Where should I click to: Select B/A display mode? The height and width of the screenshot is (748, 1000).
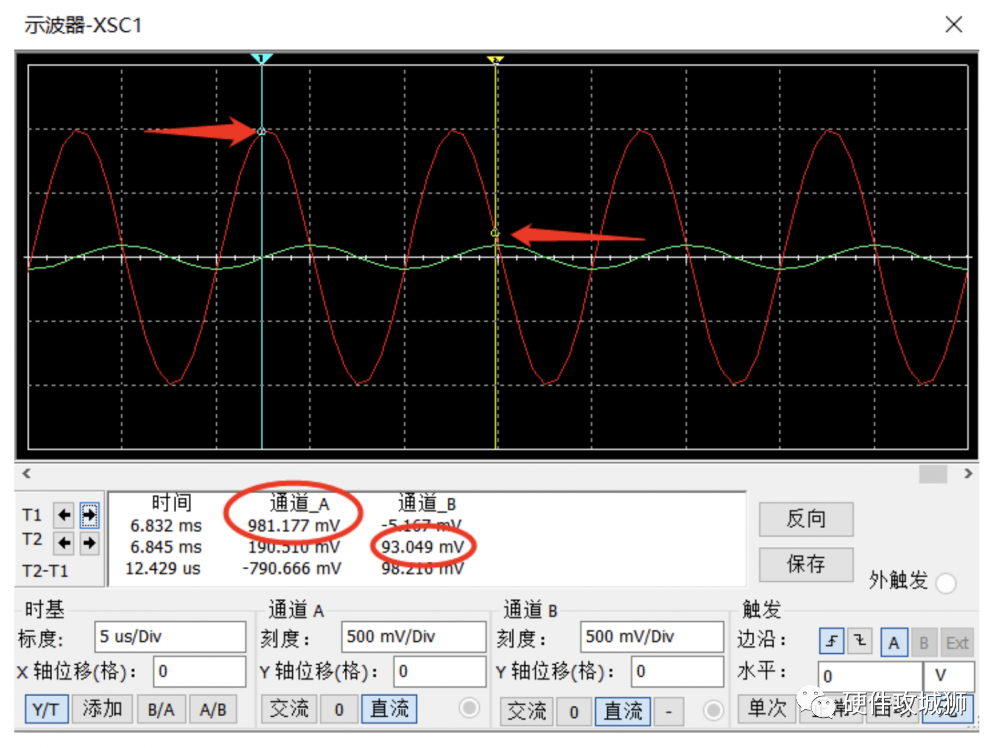(x=161, y=709)
